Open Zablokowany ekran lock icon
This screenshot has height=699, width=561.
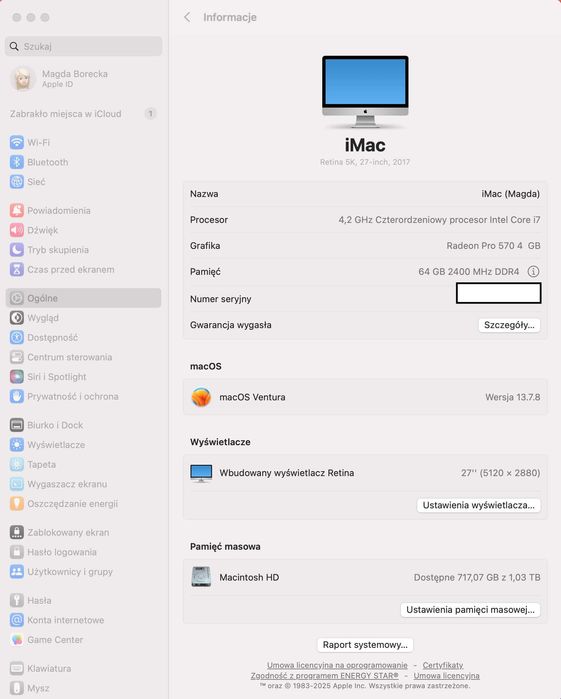pyautogui.click(x=16, y=532)
